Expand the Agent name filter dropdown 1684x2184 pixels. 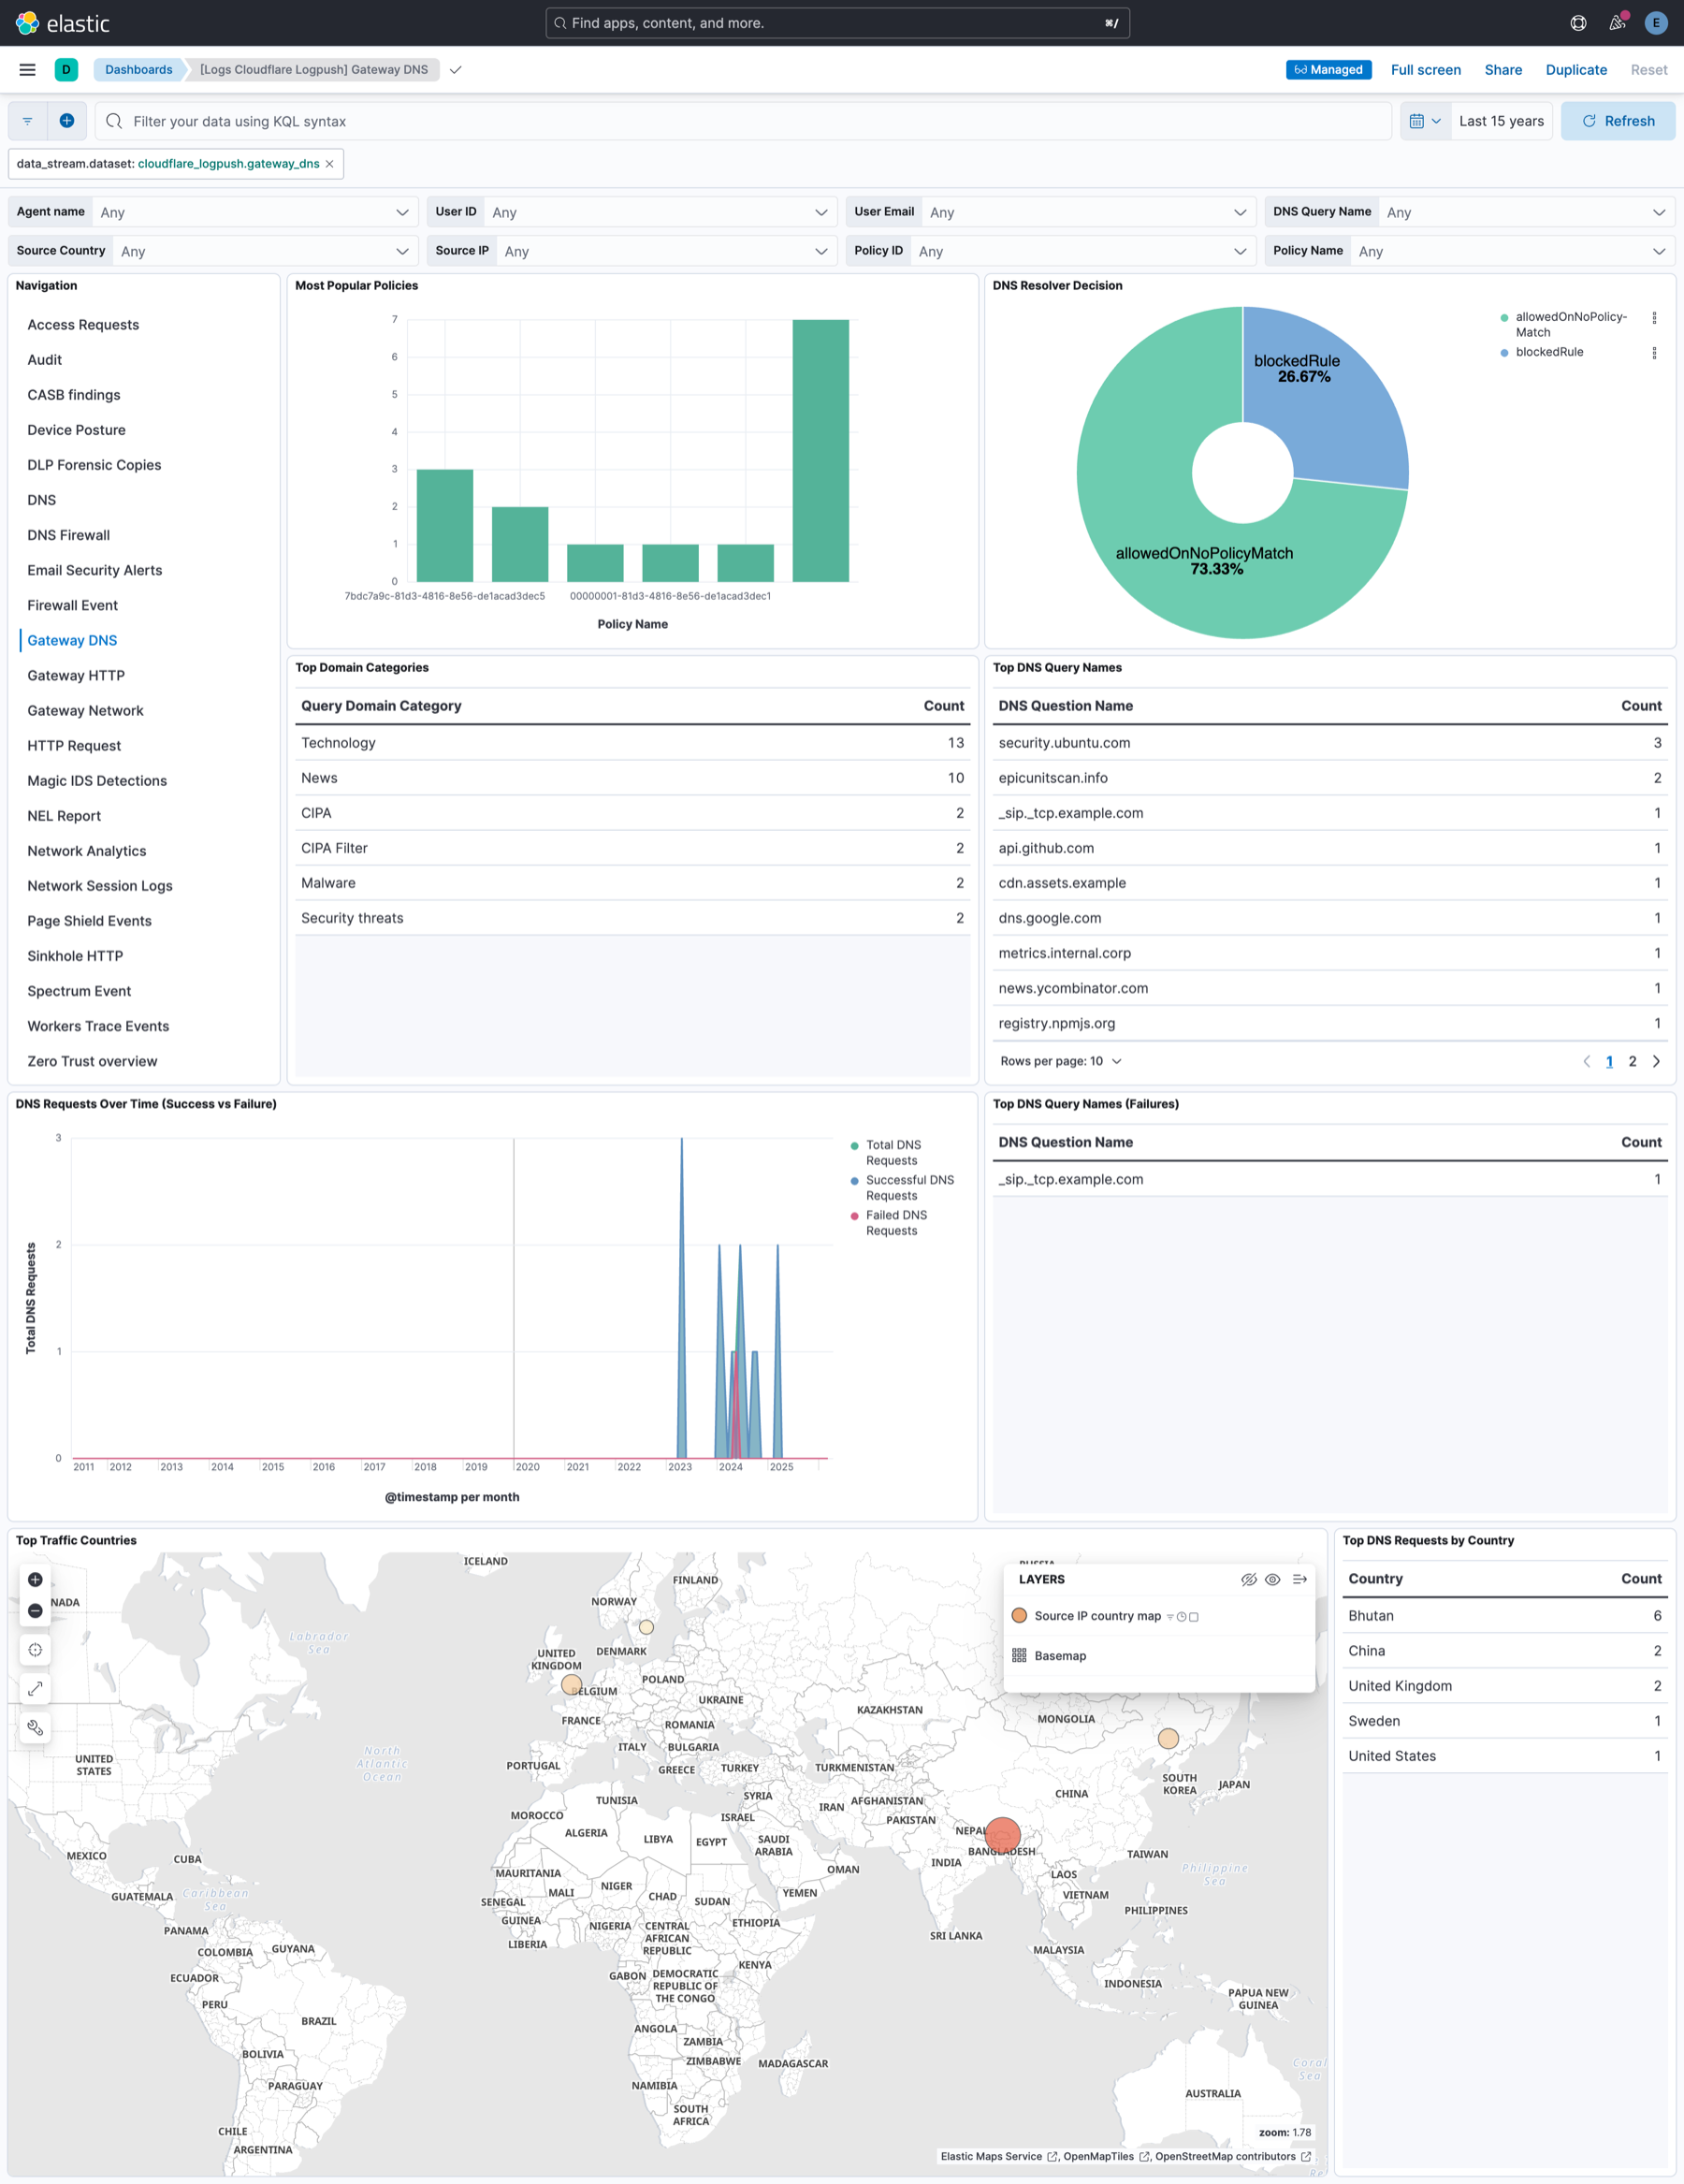[254, 212]
